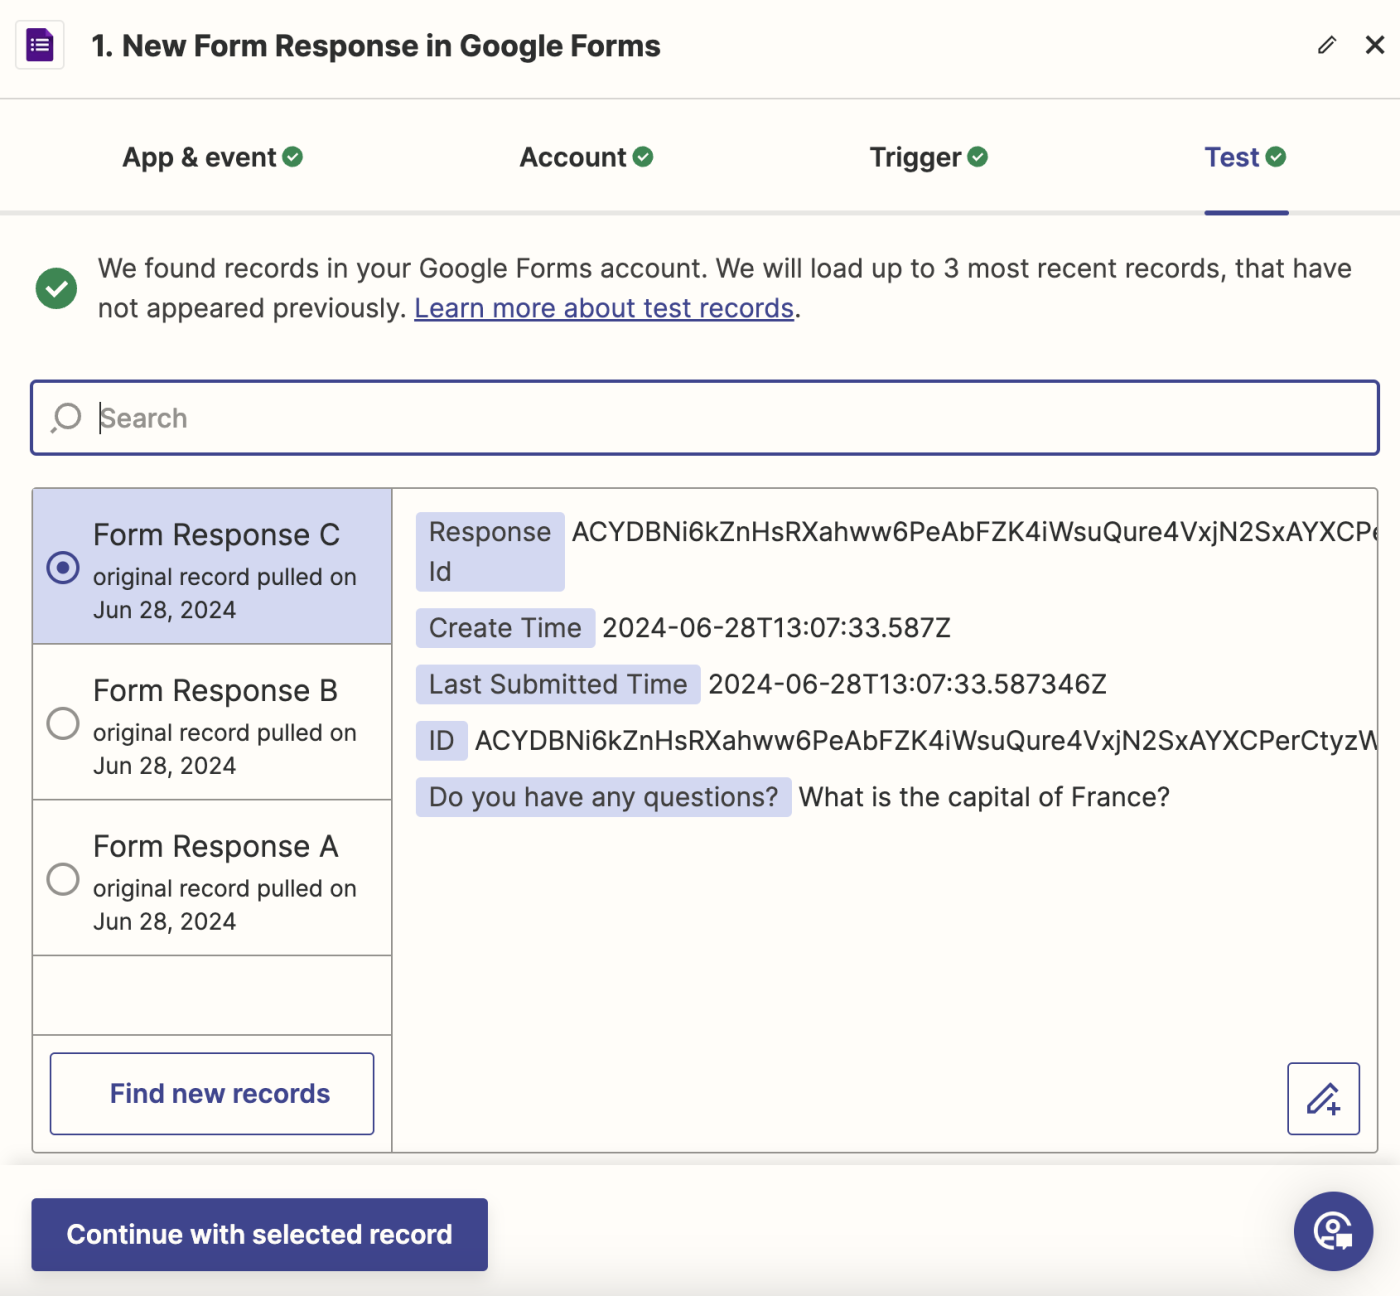The image size is (1400, 1296).
Task: Click the Find new records button
Action: [212, 1093]
